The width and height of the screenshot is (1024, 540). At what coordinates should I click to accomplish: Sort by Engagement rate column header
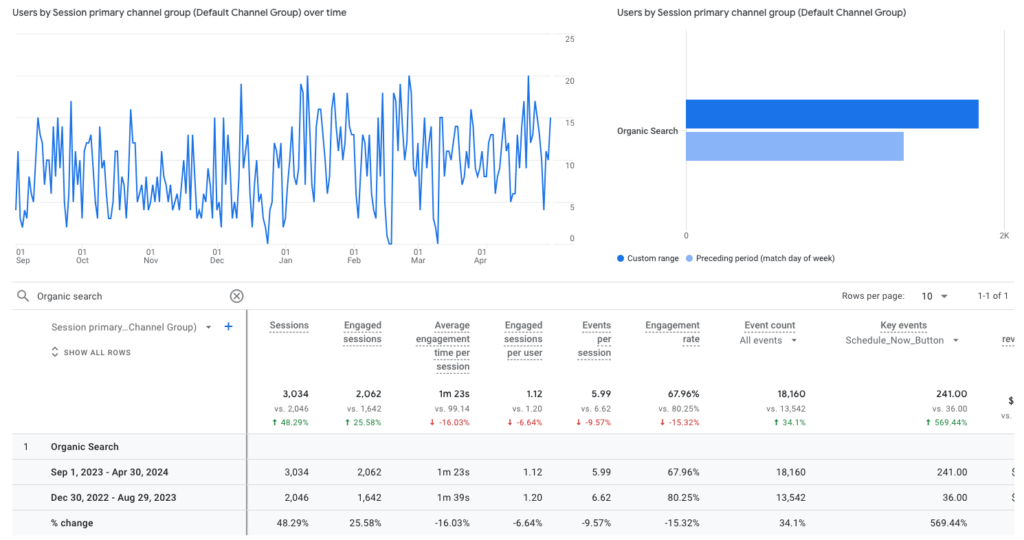(x=672, y=332)
